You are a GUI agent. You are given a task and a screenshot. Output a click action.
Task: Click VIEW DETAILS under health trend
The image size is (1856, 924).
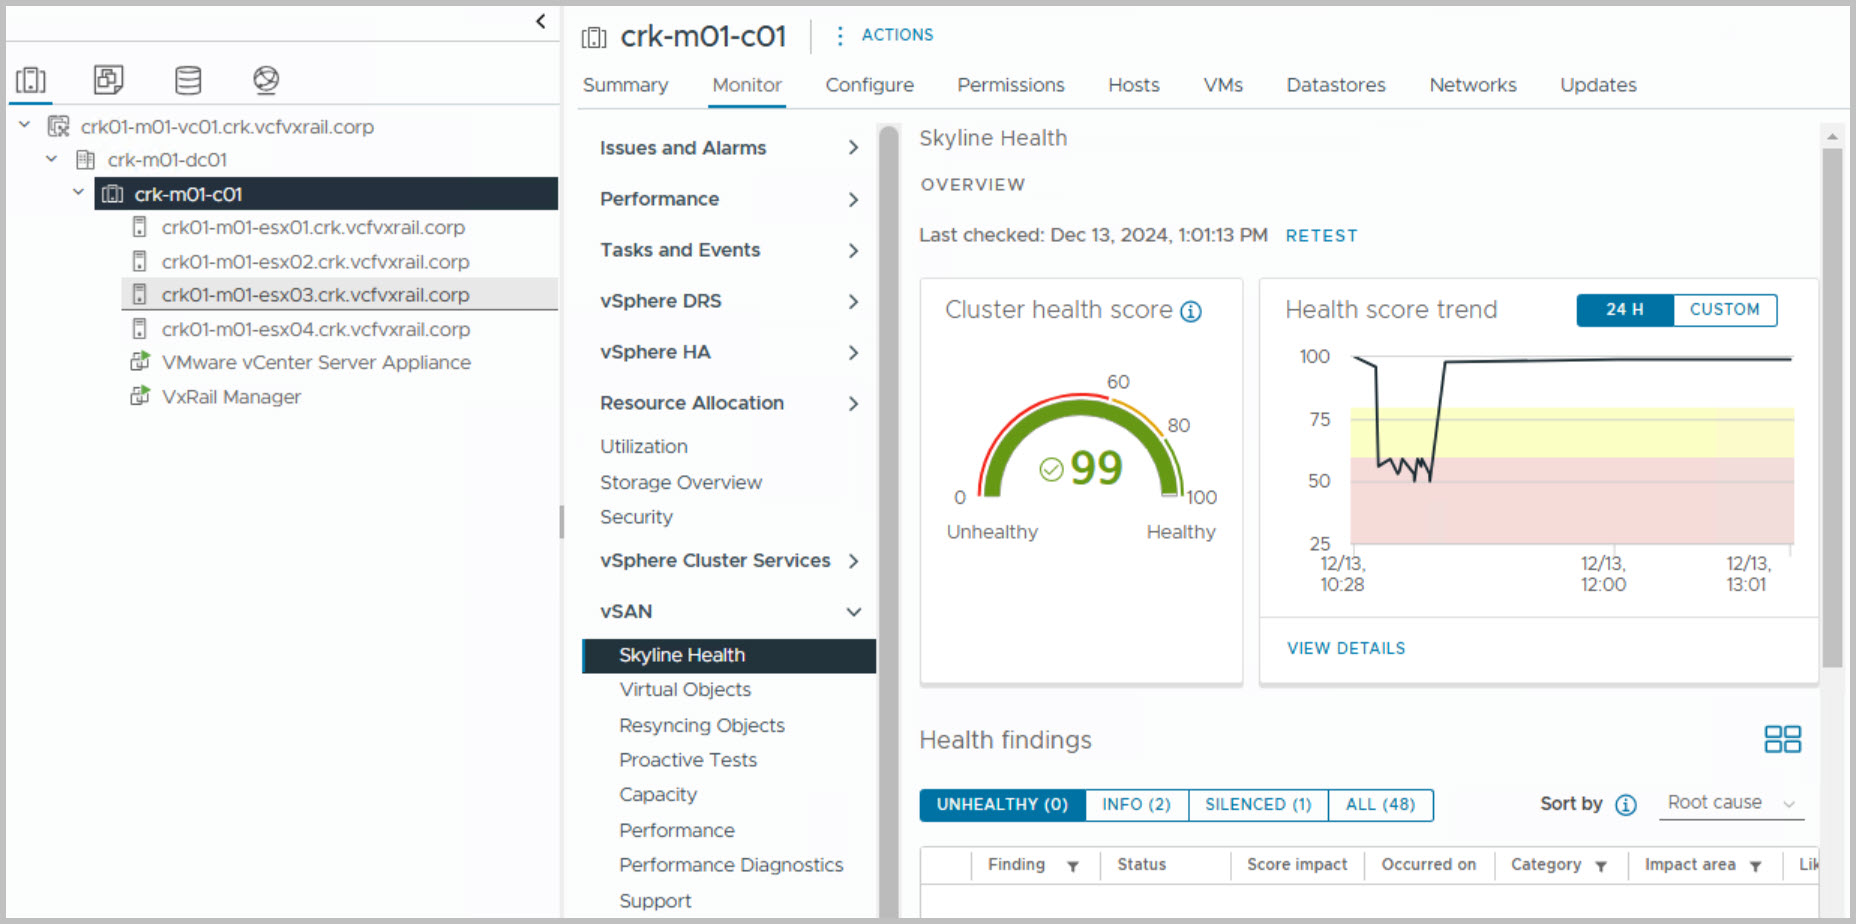(x=1345, y=648)
